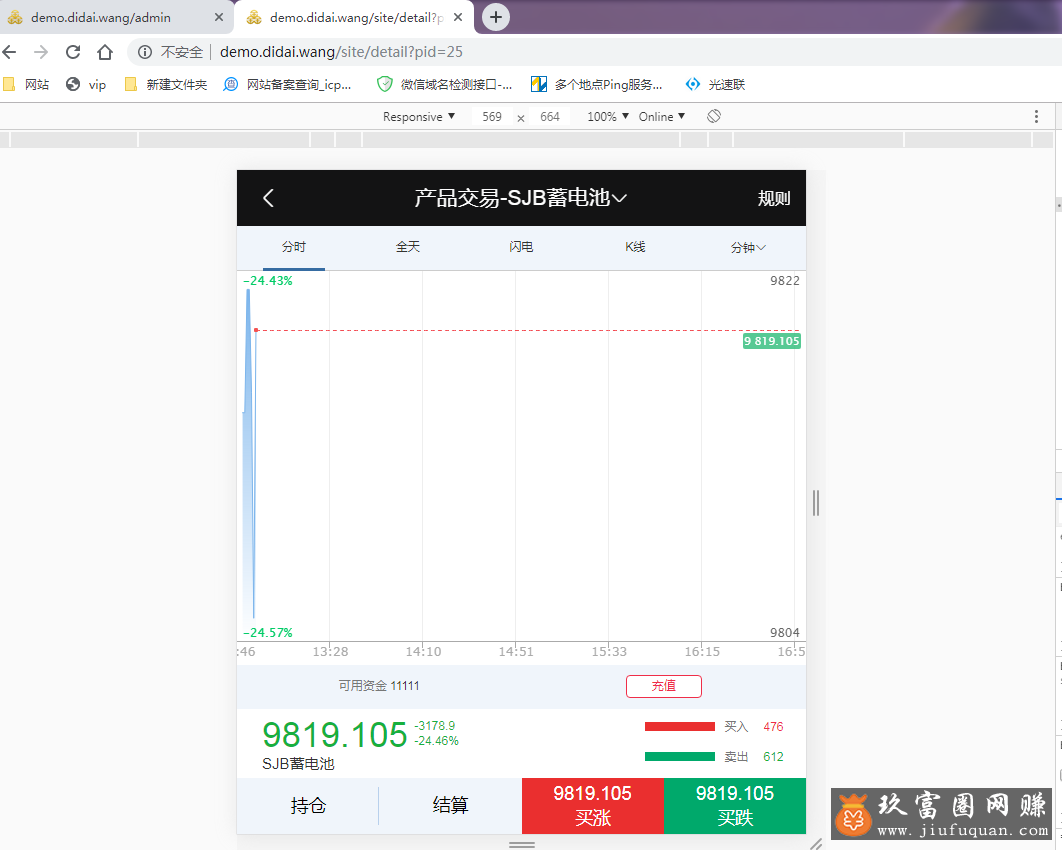Open DevTools more options three-dot menu
This screenshot has height=850, width=1062.
tap(1036, 117)
